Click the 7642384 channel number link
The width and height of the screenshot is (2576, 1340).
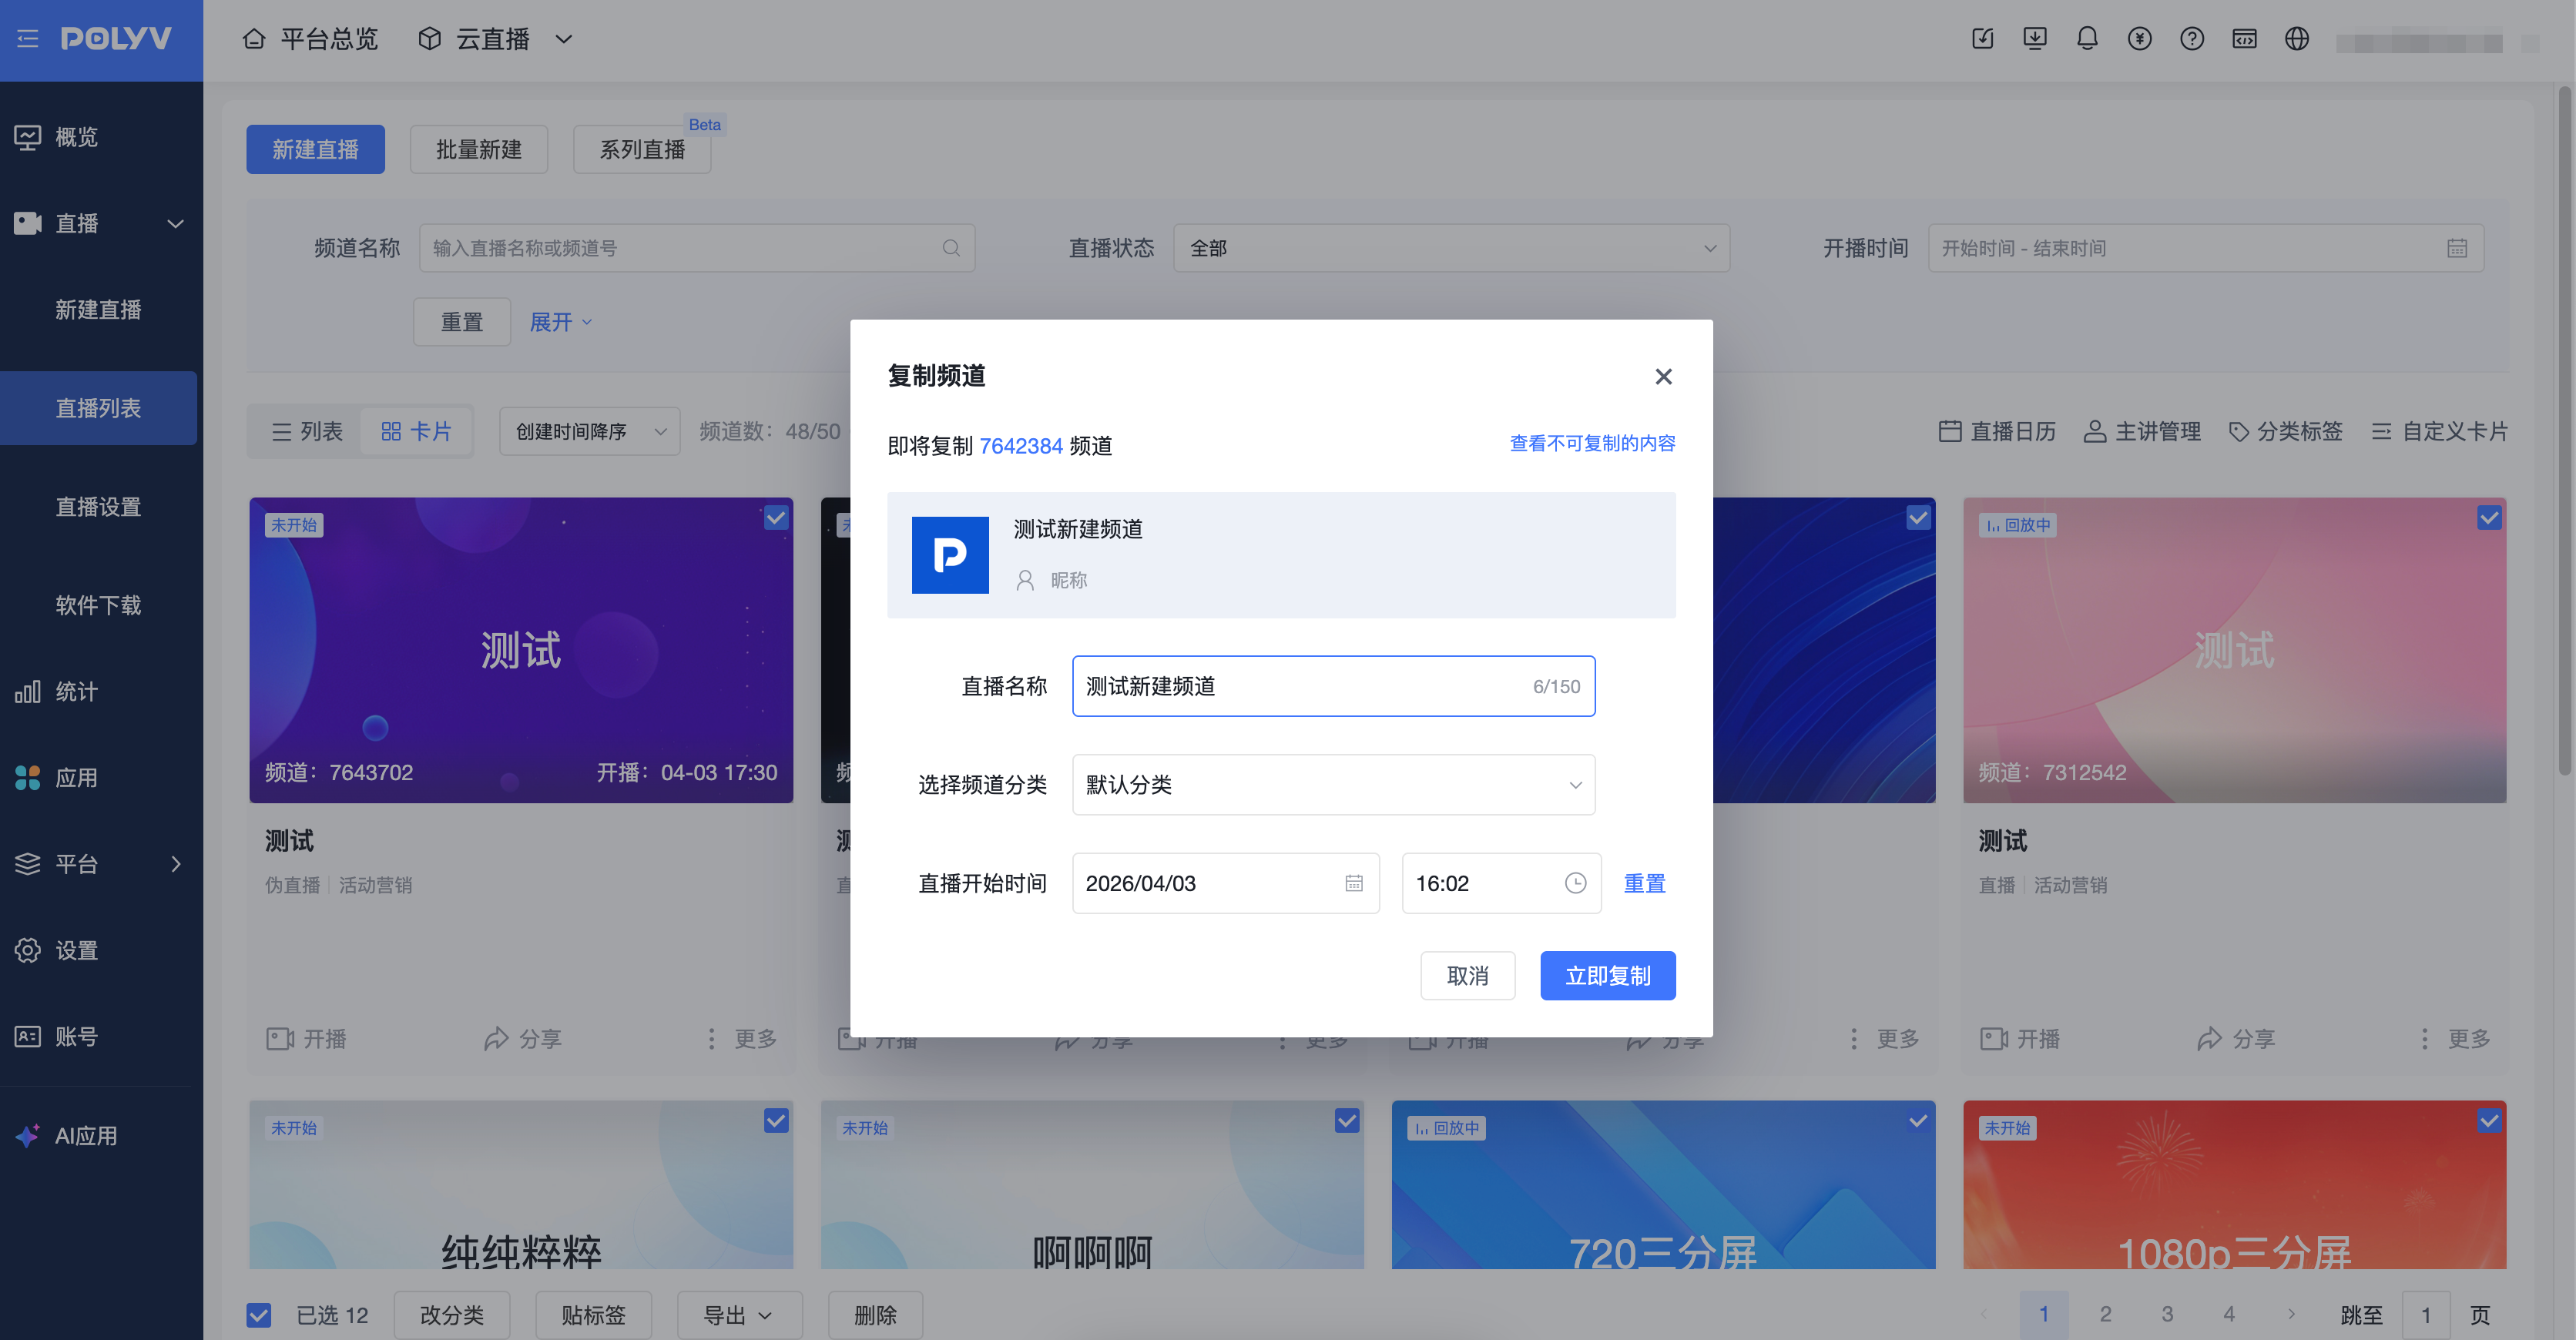coord(1021,446)
